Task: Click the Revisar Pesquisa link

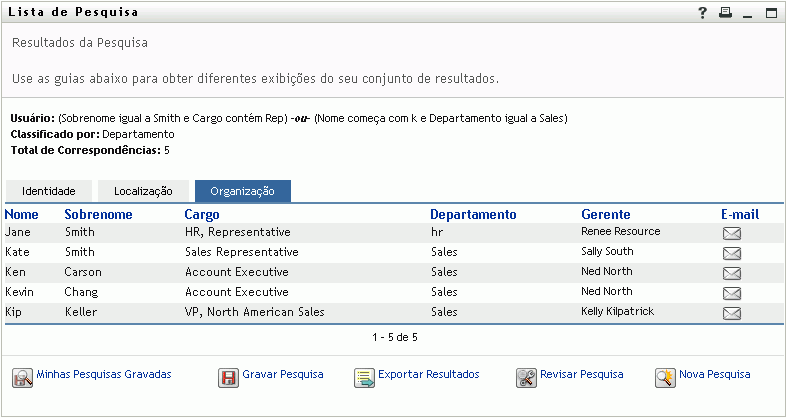Action: point(581,375)
